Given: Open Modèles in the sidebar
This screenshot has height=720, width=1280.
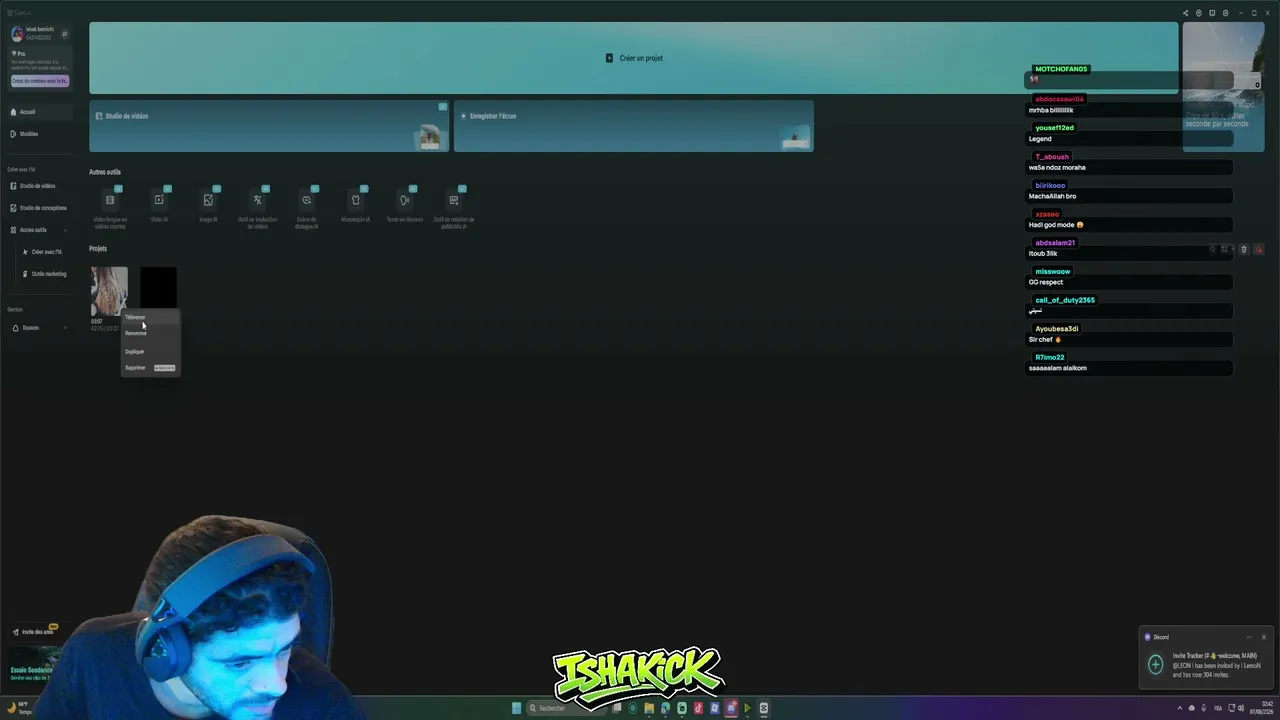Looking at the screenshot, I should pos(38,134).
